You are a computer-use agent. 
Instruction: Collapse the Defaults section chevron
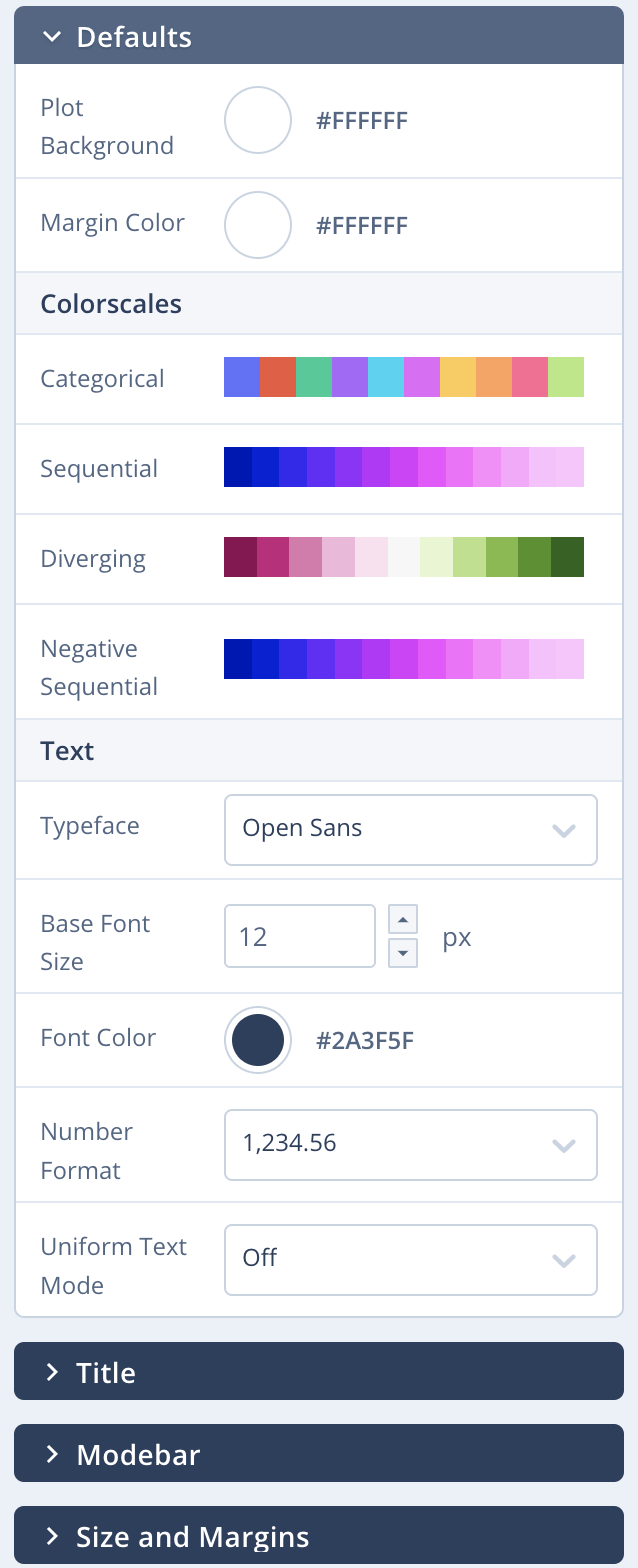tap(52, 37)
